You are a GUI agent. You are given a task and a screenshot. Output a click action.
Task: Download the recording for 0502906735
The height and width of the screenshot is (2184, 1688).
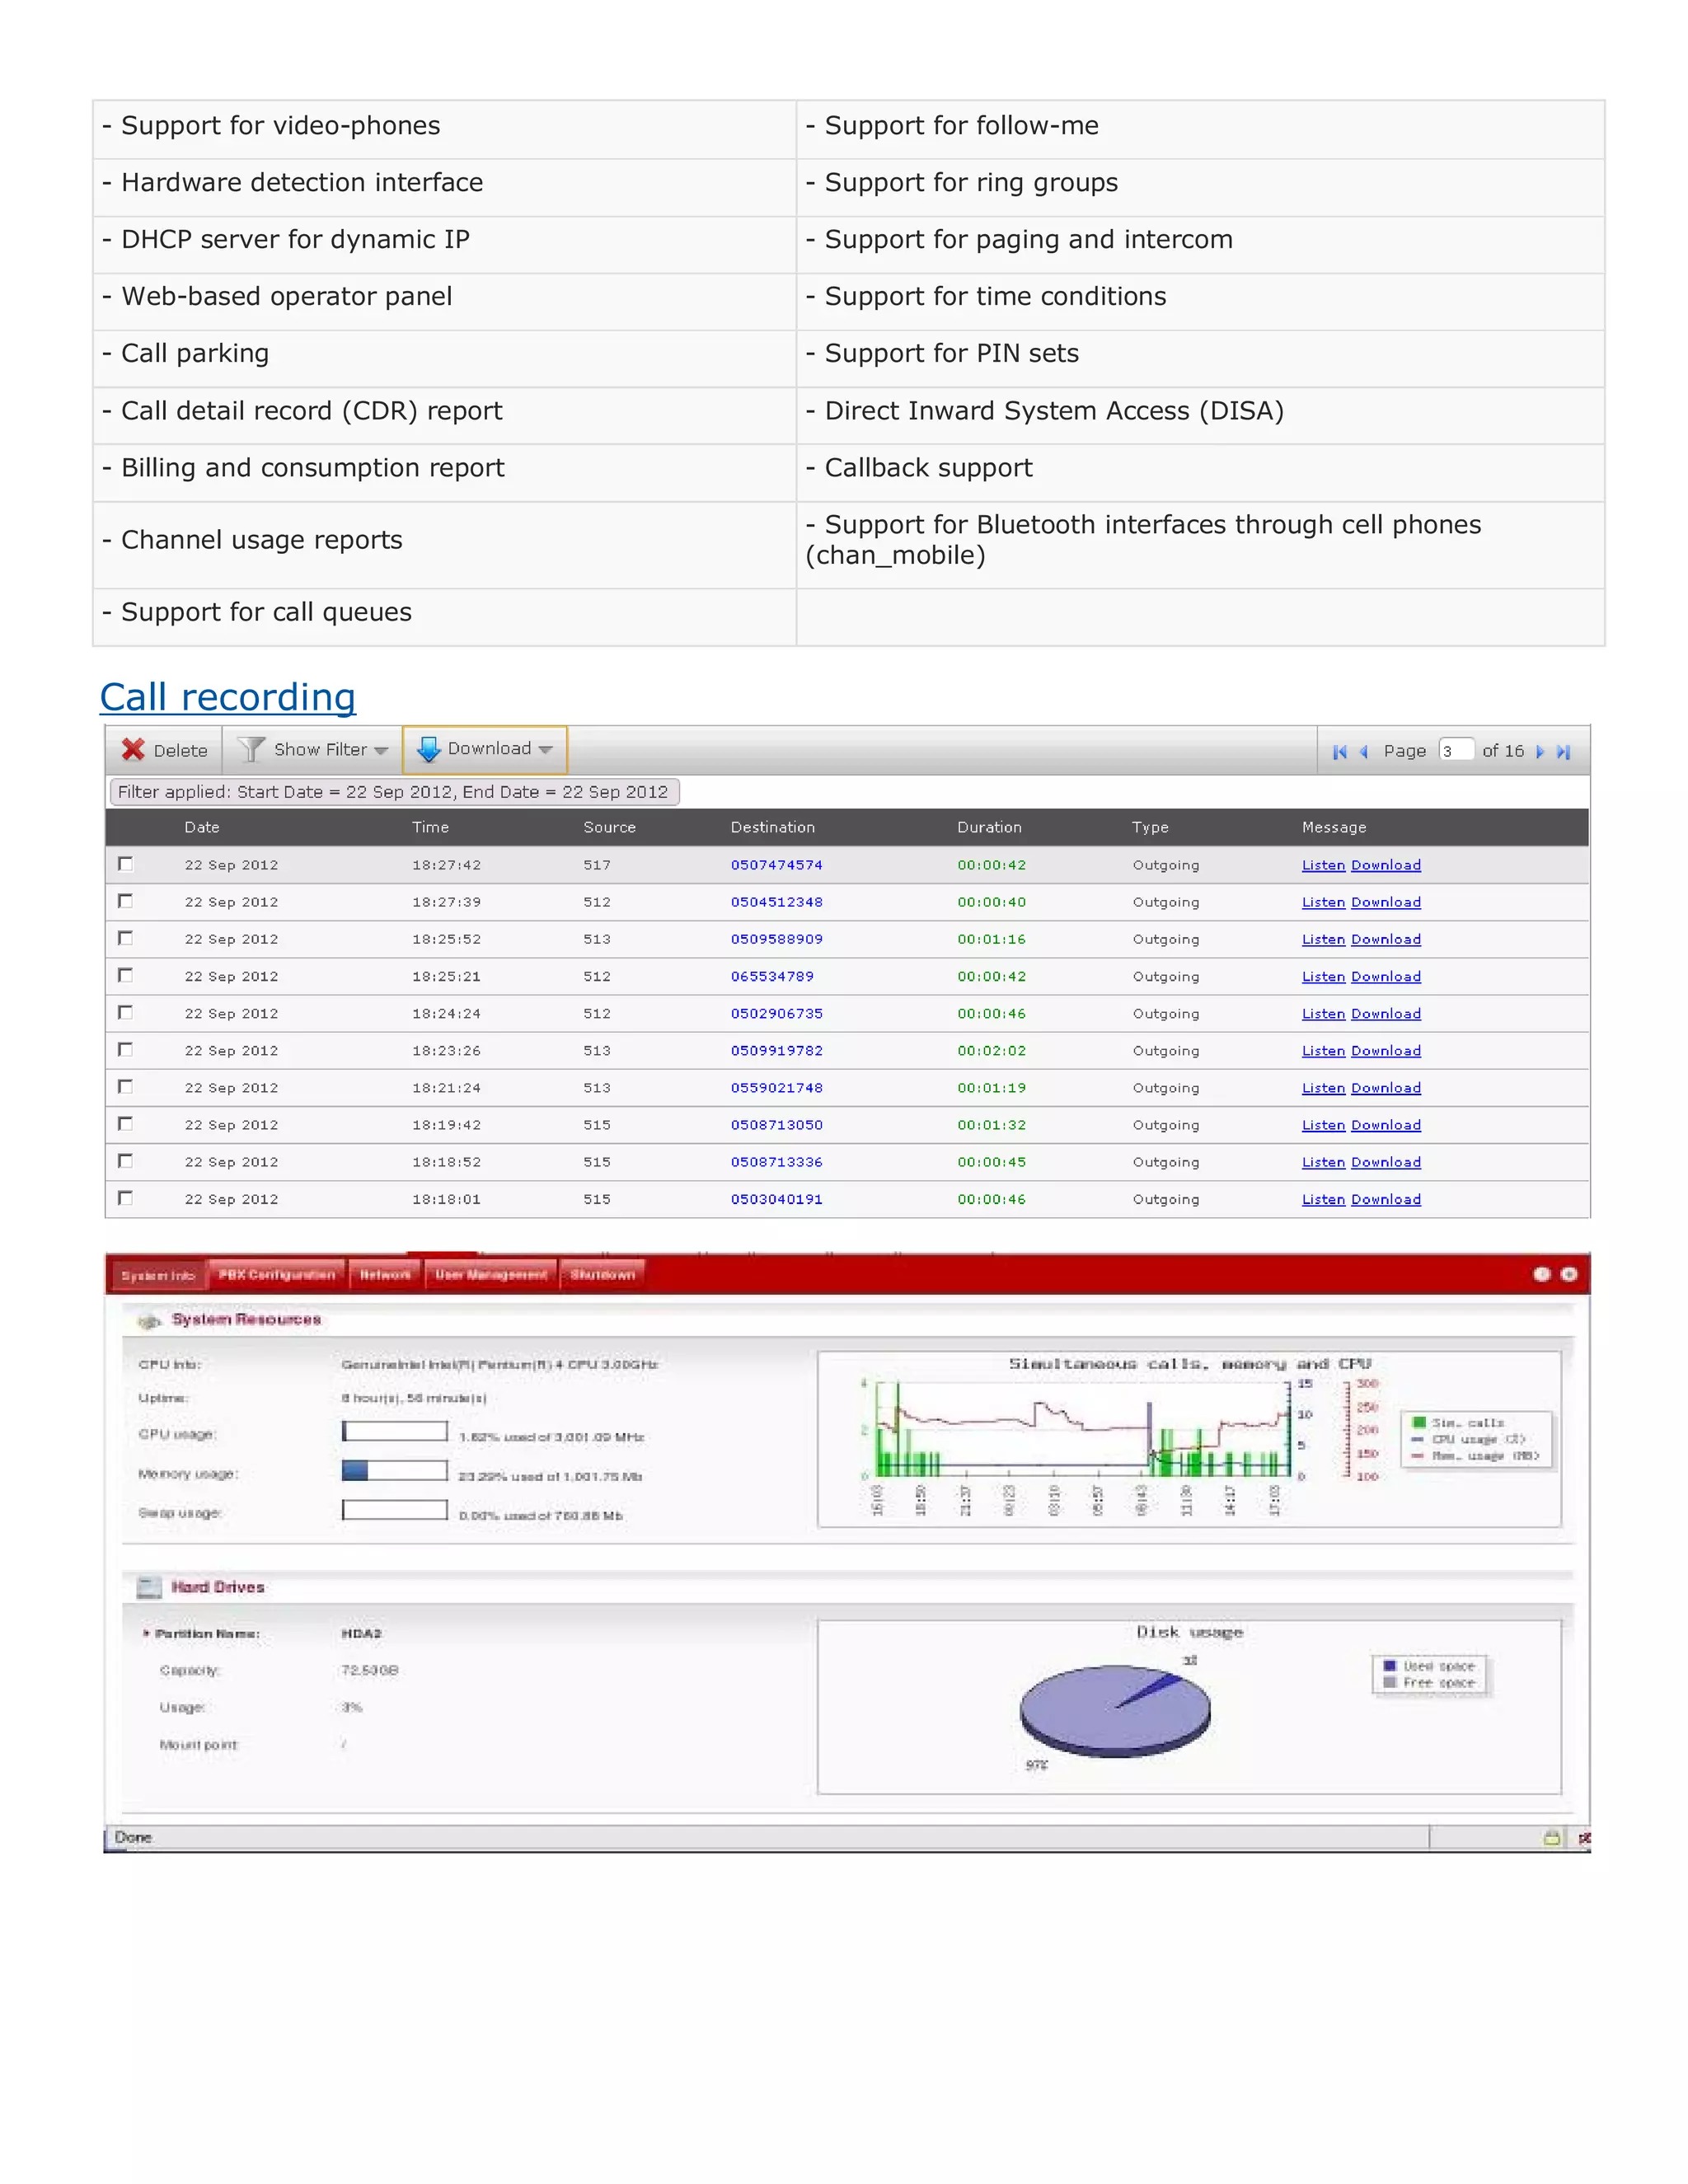click(1385, 1013)
